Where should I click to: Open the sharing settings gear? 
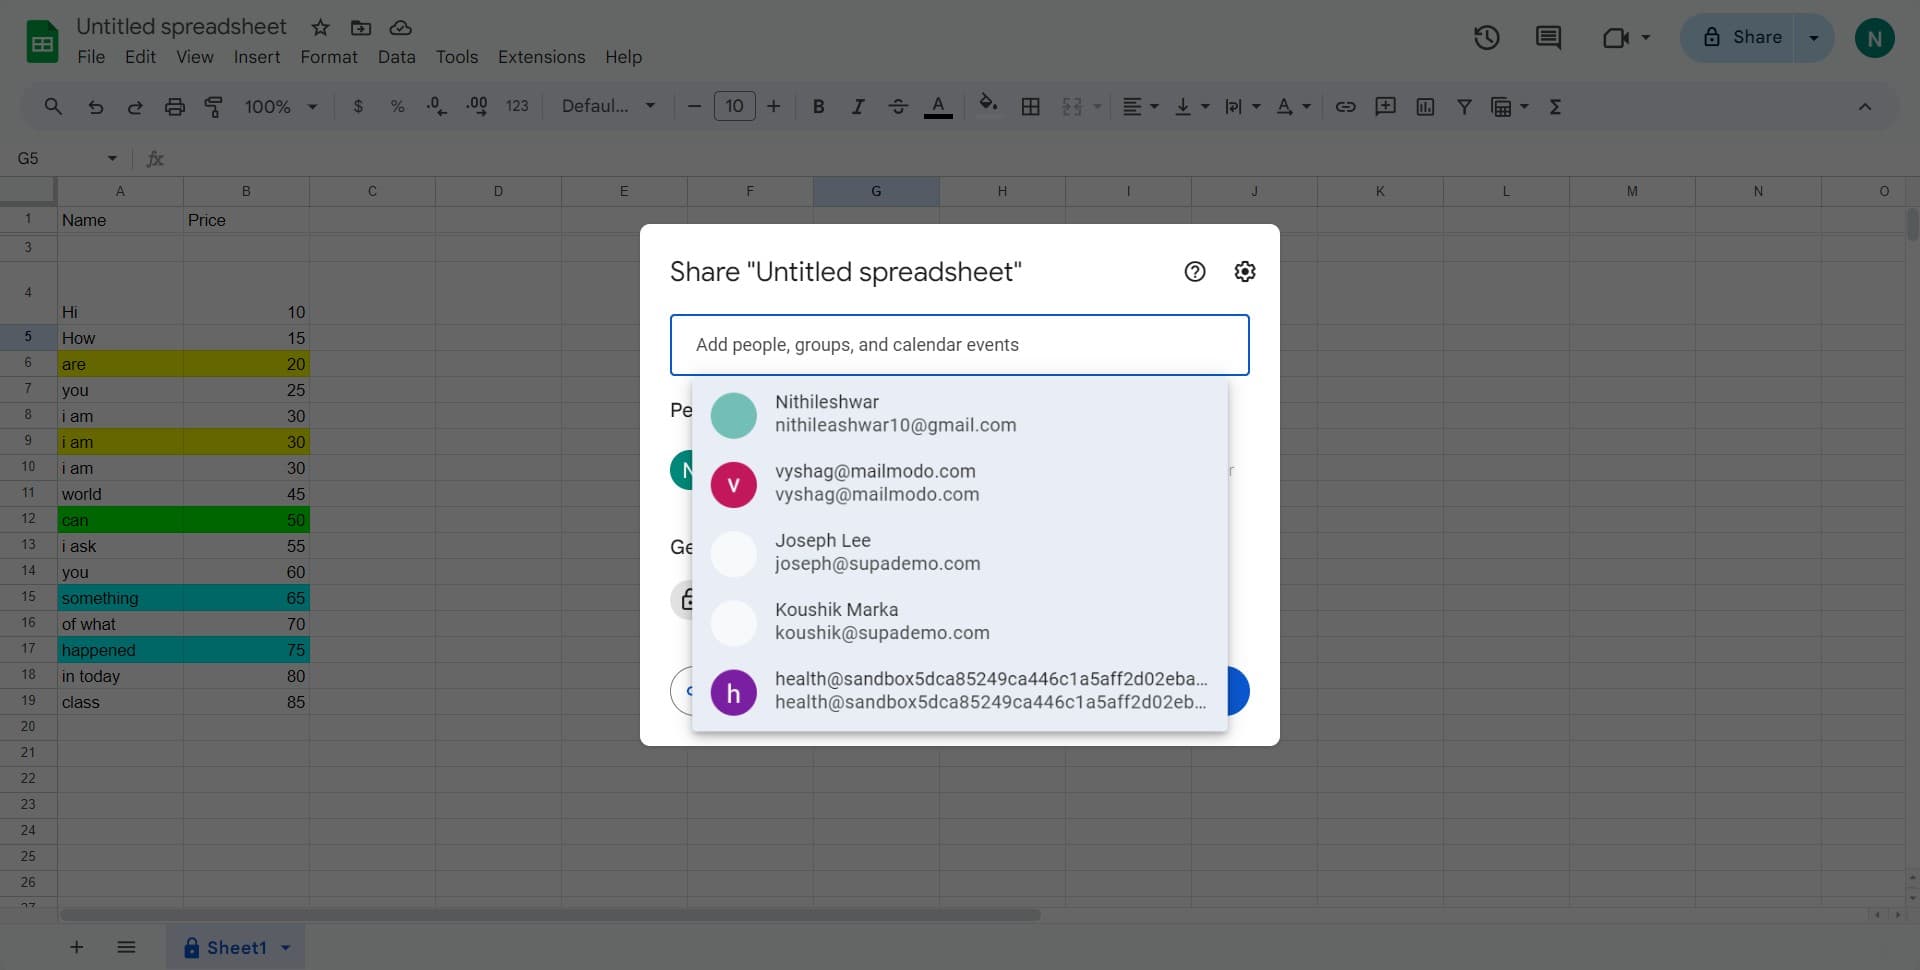coord(1244,271)
